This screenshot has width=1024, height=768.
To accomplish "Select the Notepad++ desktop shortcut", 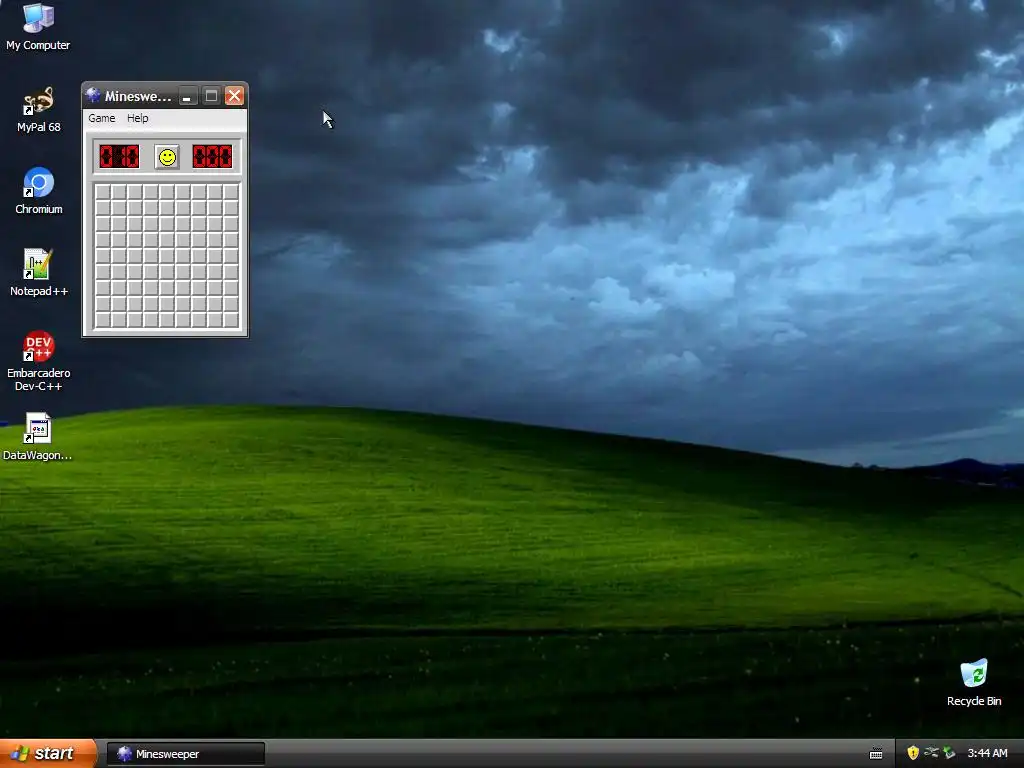I will point(39,274).
